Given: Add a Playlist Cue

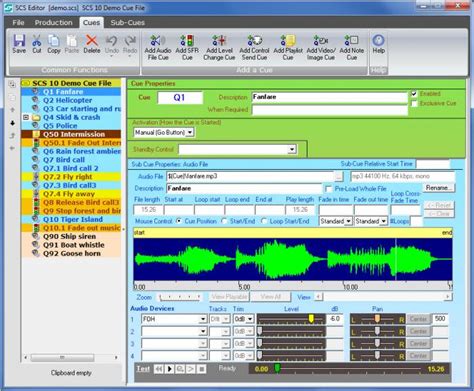Looking at the screenshot, I should click(x=288, y=48).
